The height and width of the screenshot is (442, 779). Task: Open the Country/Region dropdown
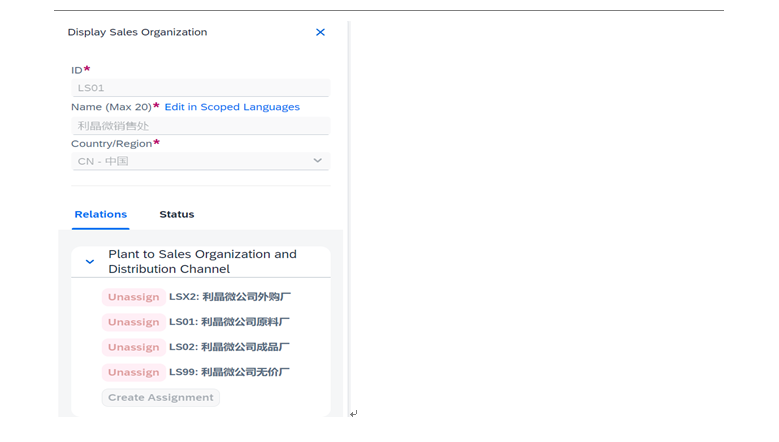coord(200,161)
